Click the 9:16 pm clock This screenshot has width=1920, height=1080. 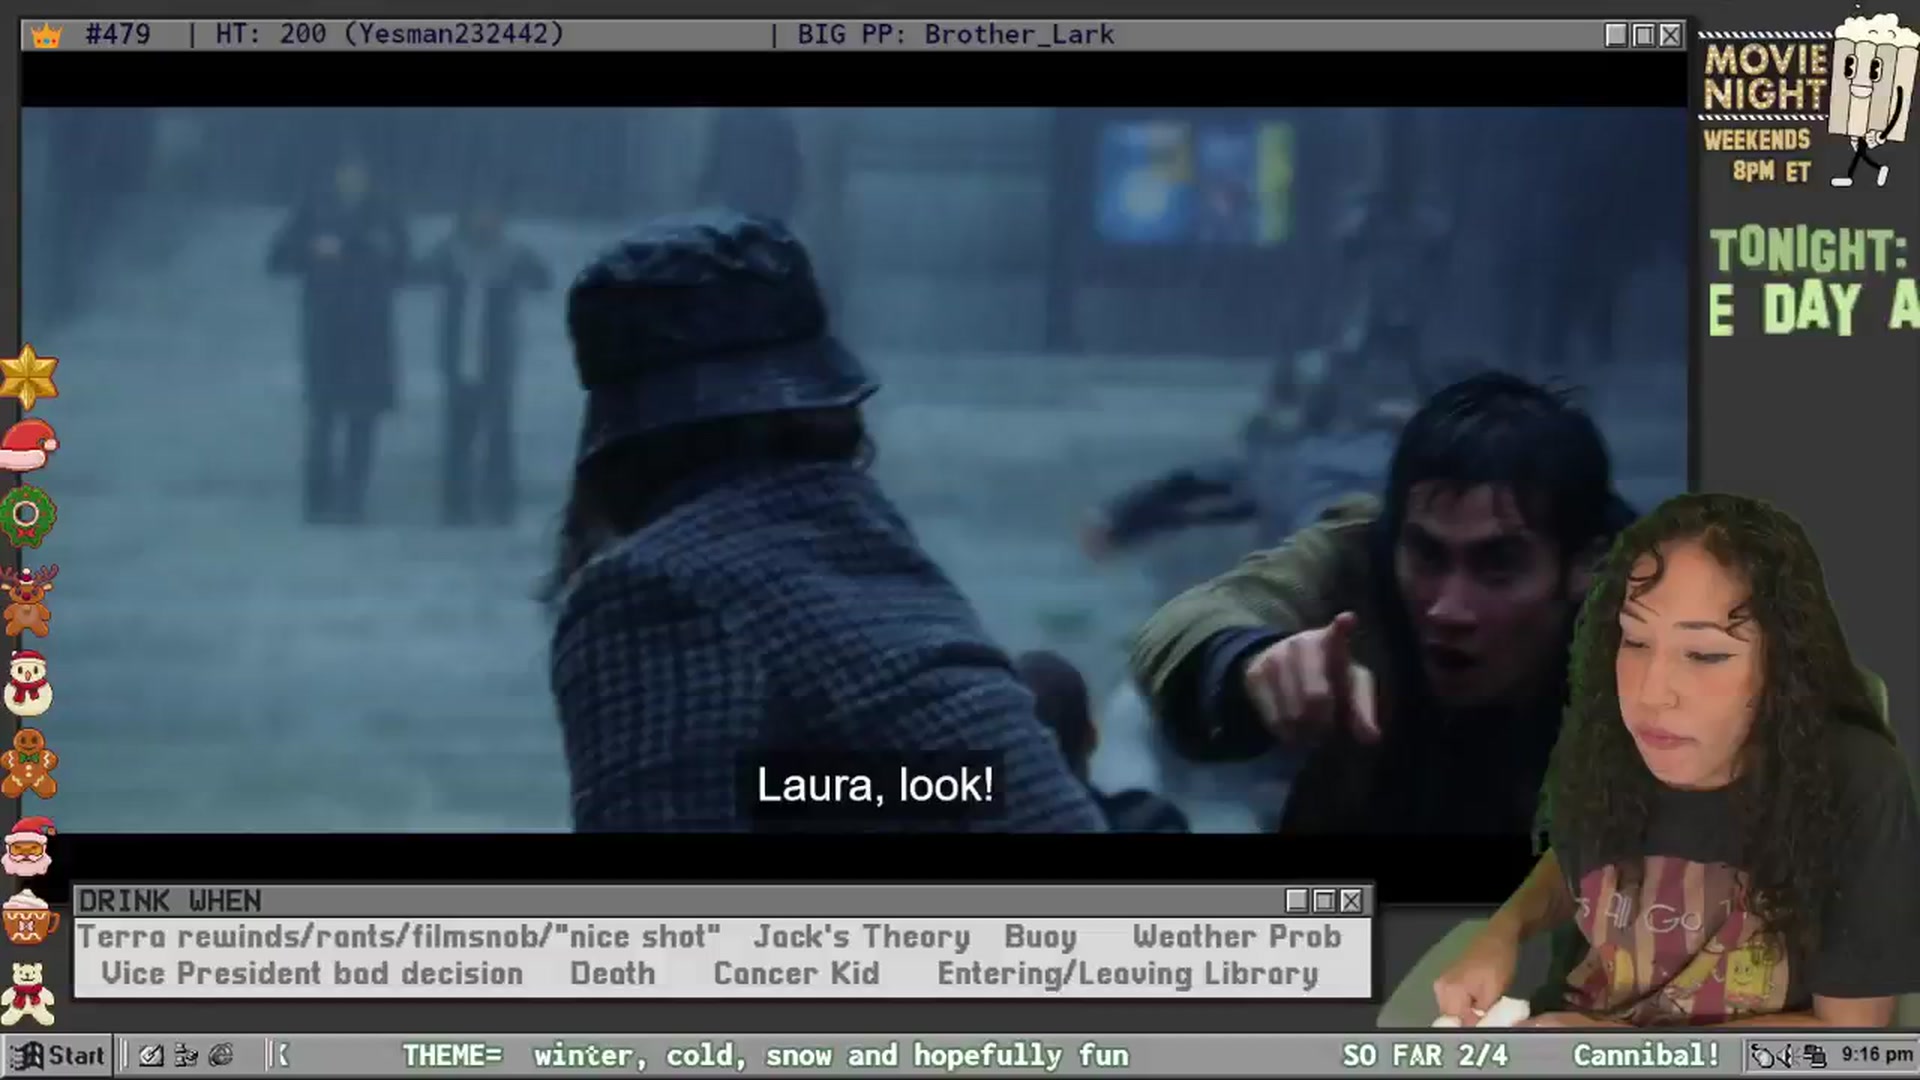pos(1877,1055)
